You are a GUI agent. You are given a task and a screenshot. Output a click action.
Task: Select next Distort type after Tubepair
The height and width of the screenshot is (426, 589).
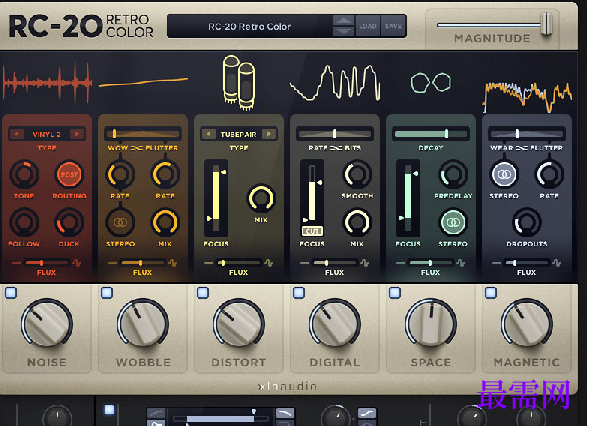click(x=269, y=134)
